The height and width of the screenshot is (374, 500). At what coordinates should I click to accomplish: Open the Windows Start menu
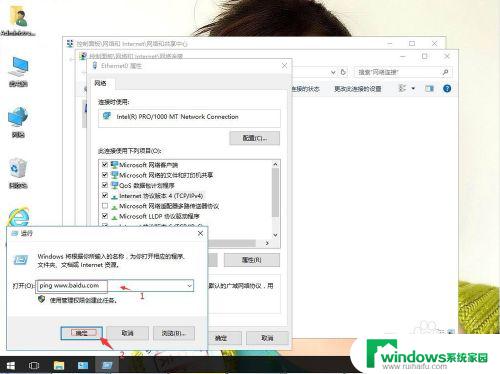pyautogui.click(x=10, y=366)
